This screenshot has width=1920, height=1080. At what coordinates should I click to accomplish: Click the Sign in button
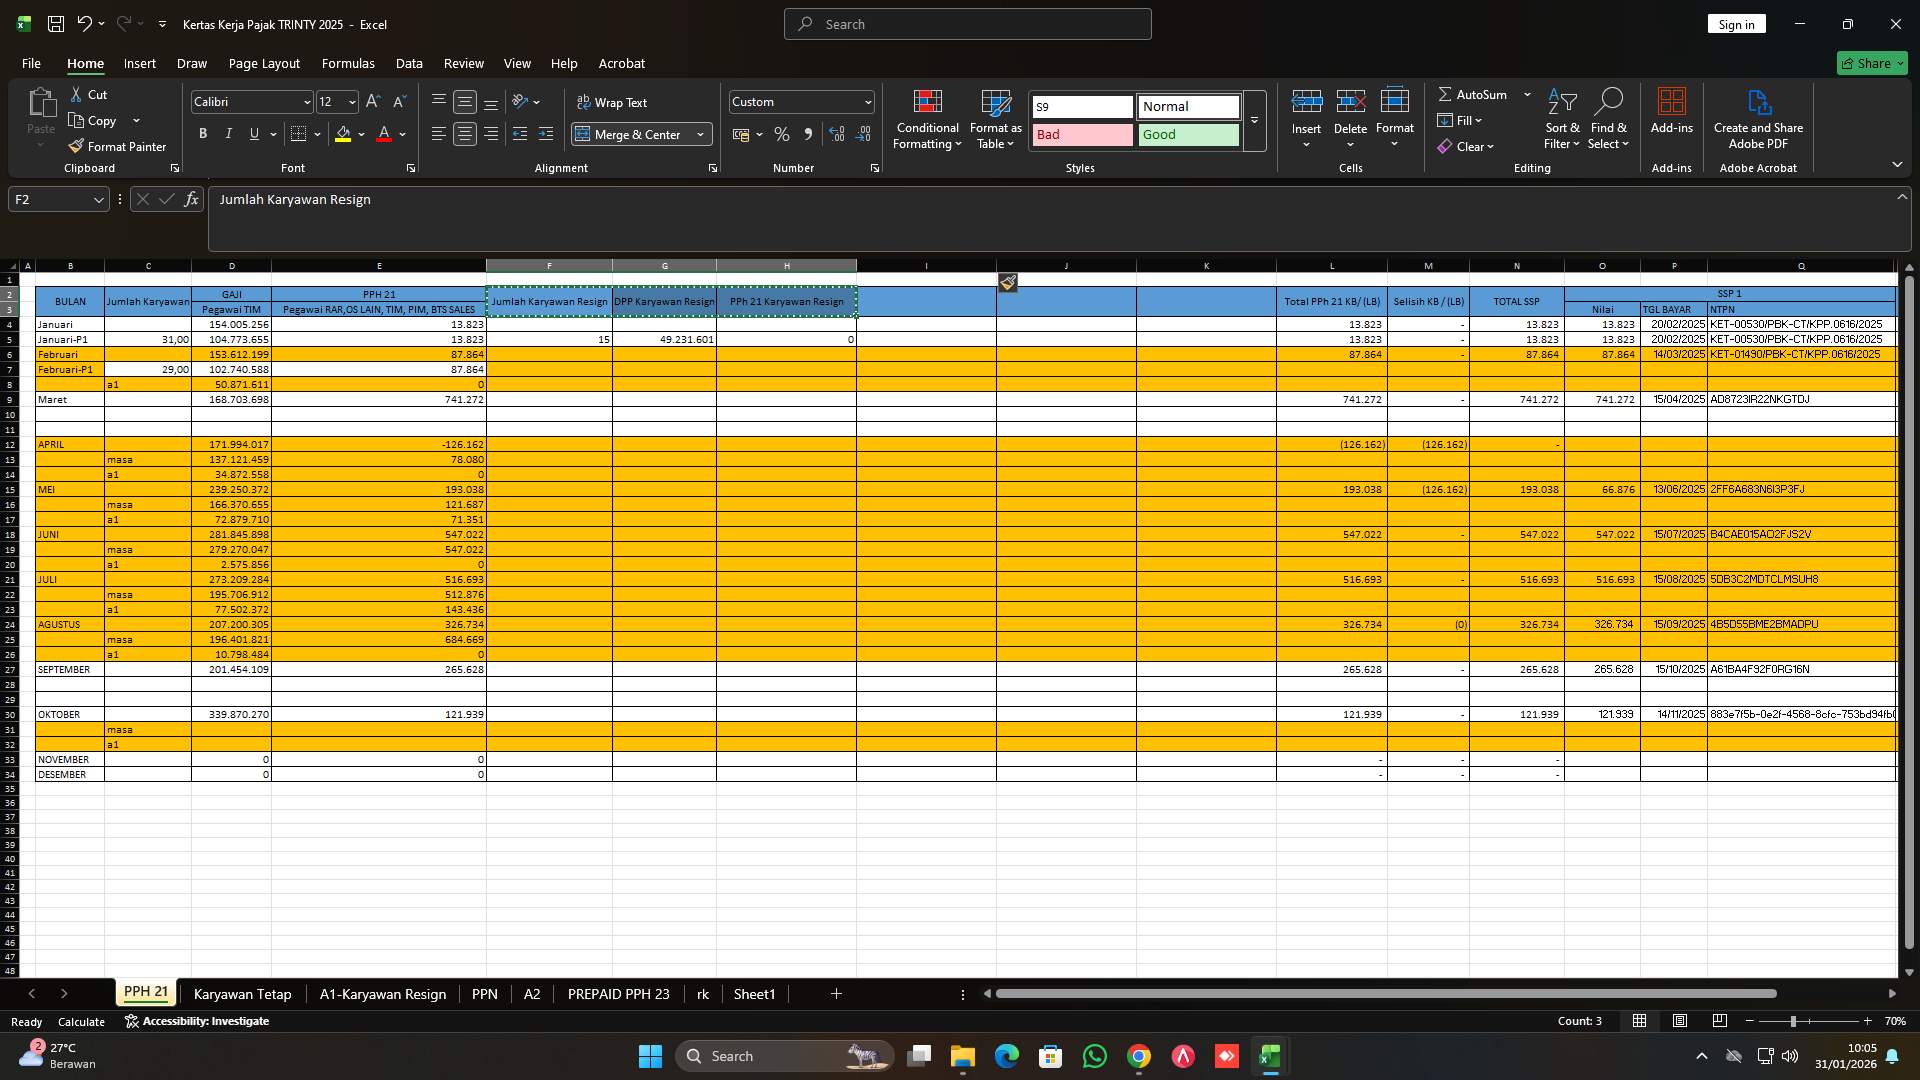point(1736,23)
